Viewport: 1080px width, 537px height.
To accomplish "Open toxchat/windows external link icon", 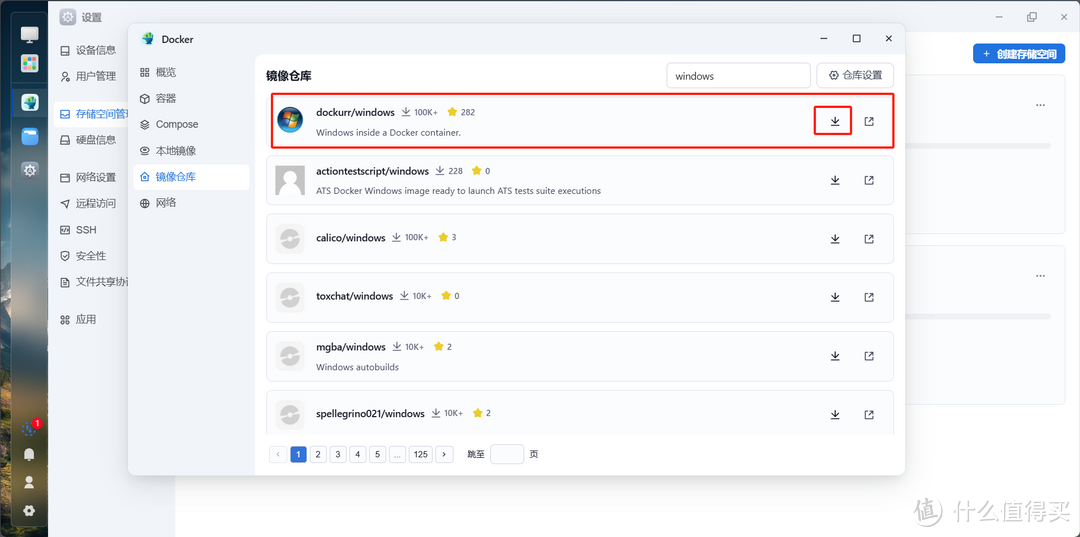I will click(869, 297).
